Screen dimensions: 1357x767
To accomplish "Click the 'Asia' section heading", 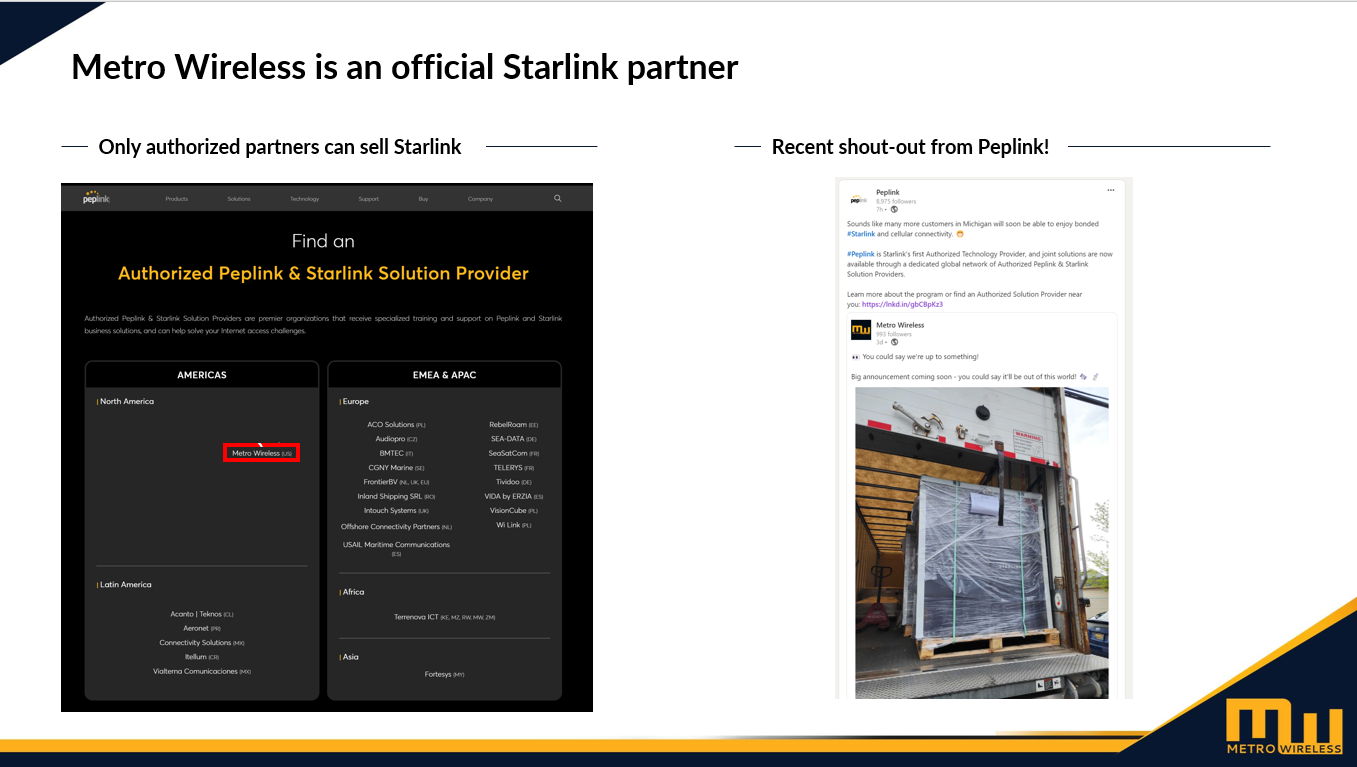I will point(350,657).
